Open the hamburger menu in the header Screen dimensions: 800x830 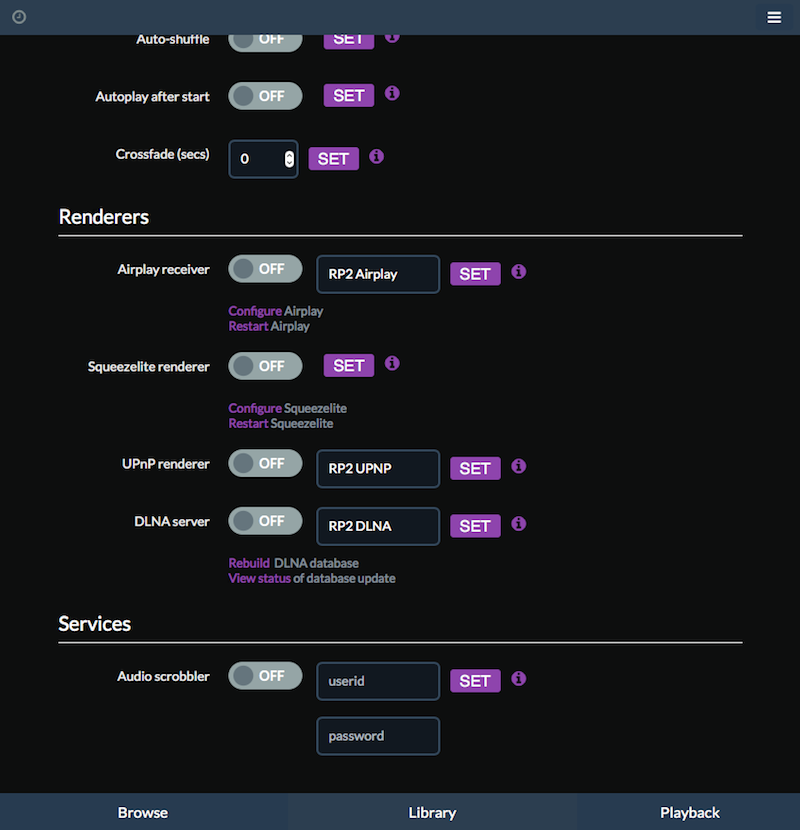[774, 17]
